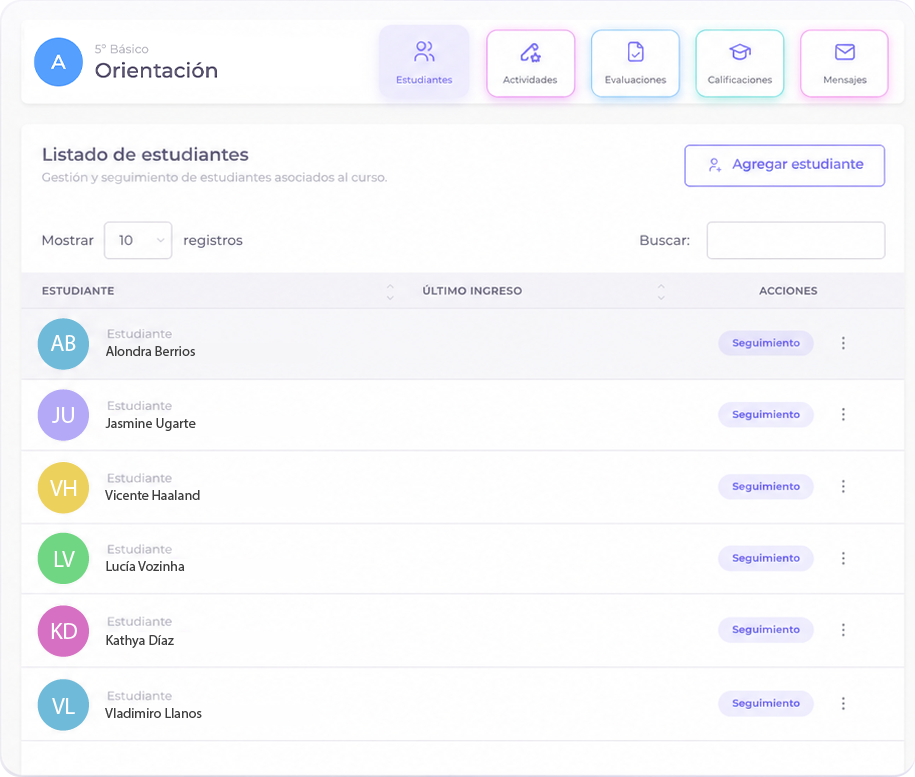Open the Mensajes tab
This screenshot has width=915, height=777.
(844, 63)
